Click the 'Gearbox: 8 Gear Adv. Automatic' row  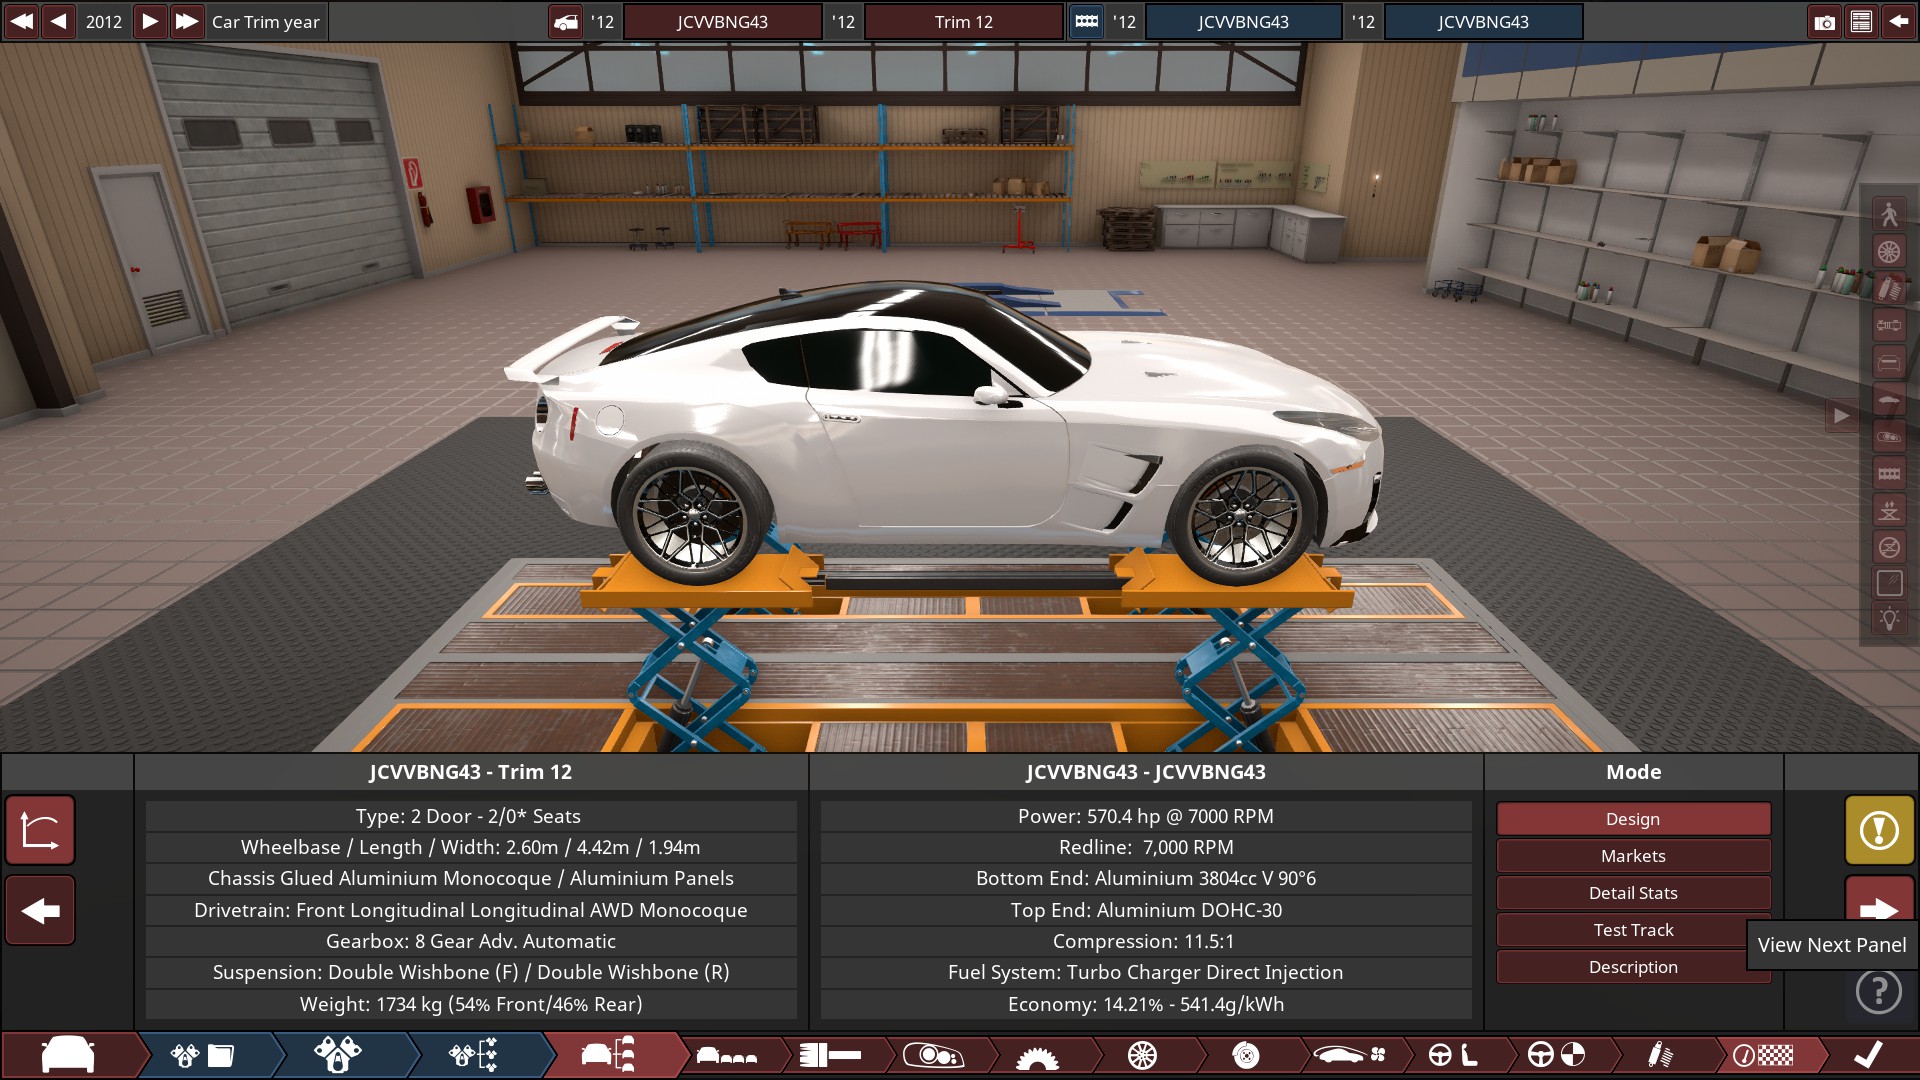471,941
